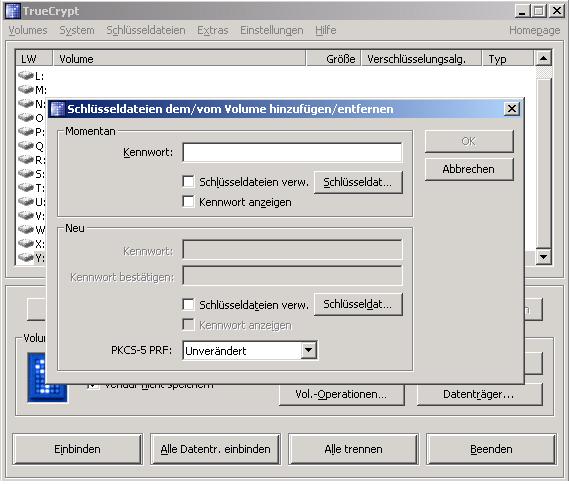Click Alle Datentr. einbinden button

[x=216, y=449]
